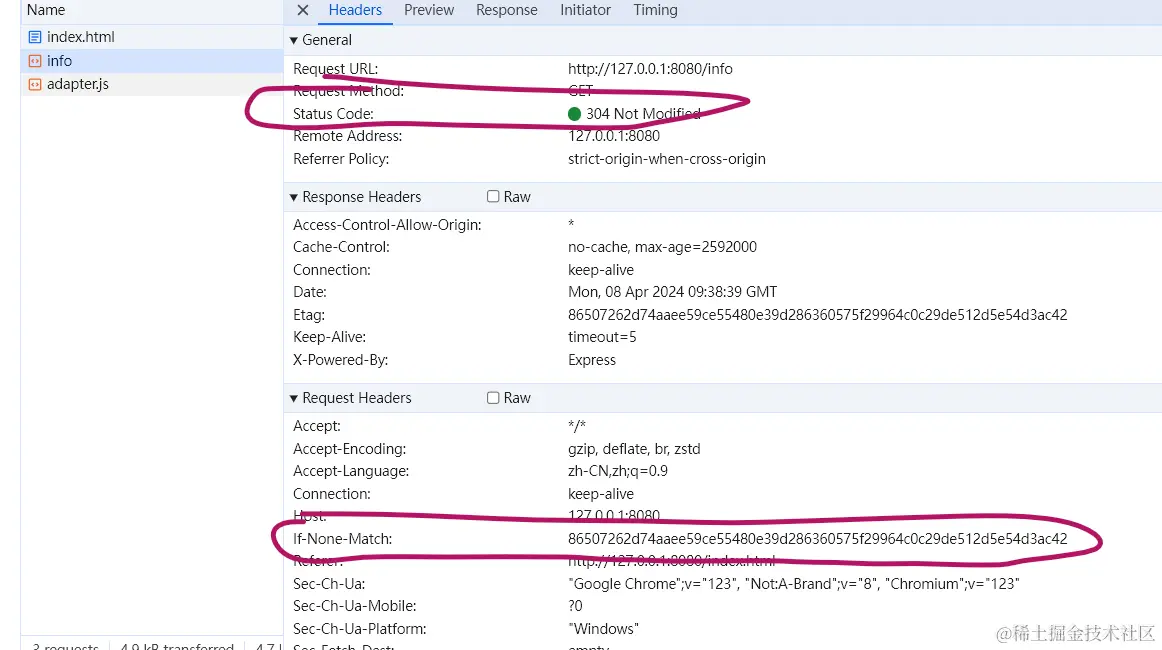Screen dimensions: 1162x650
Task: Collapse the General section
Action: (x=293, y=40)
